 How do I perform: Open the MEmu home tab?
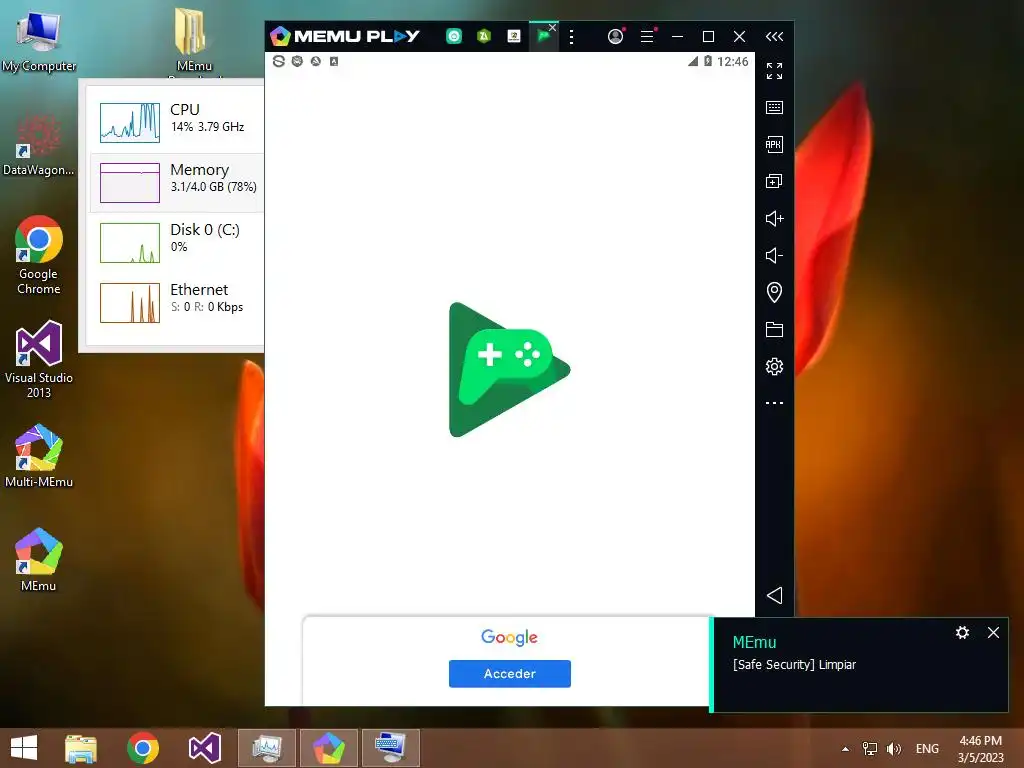(454, 37)
